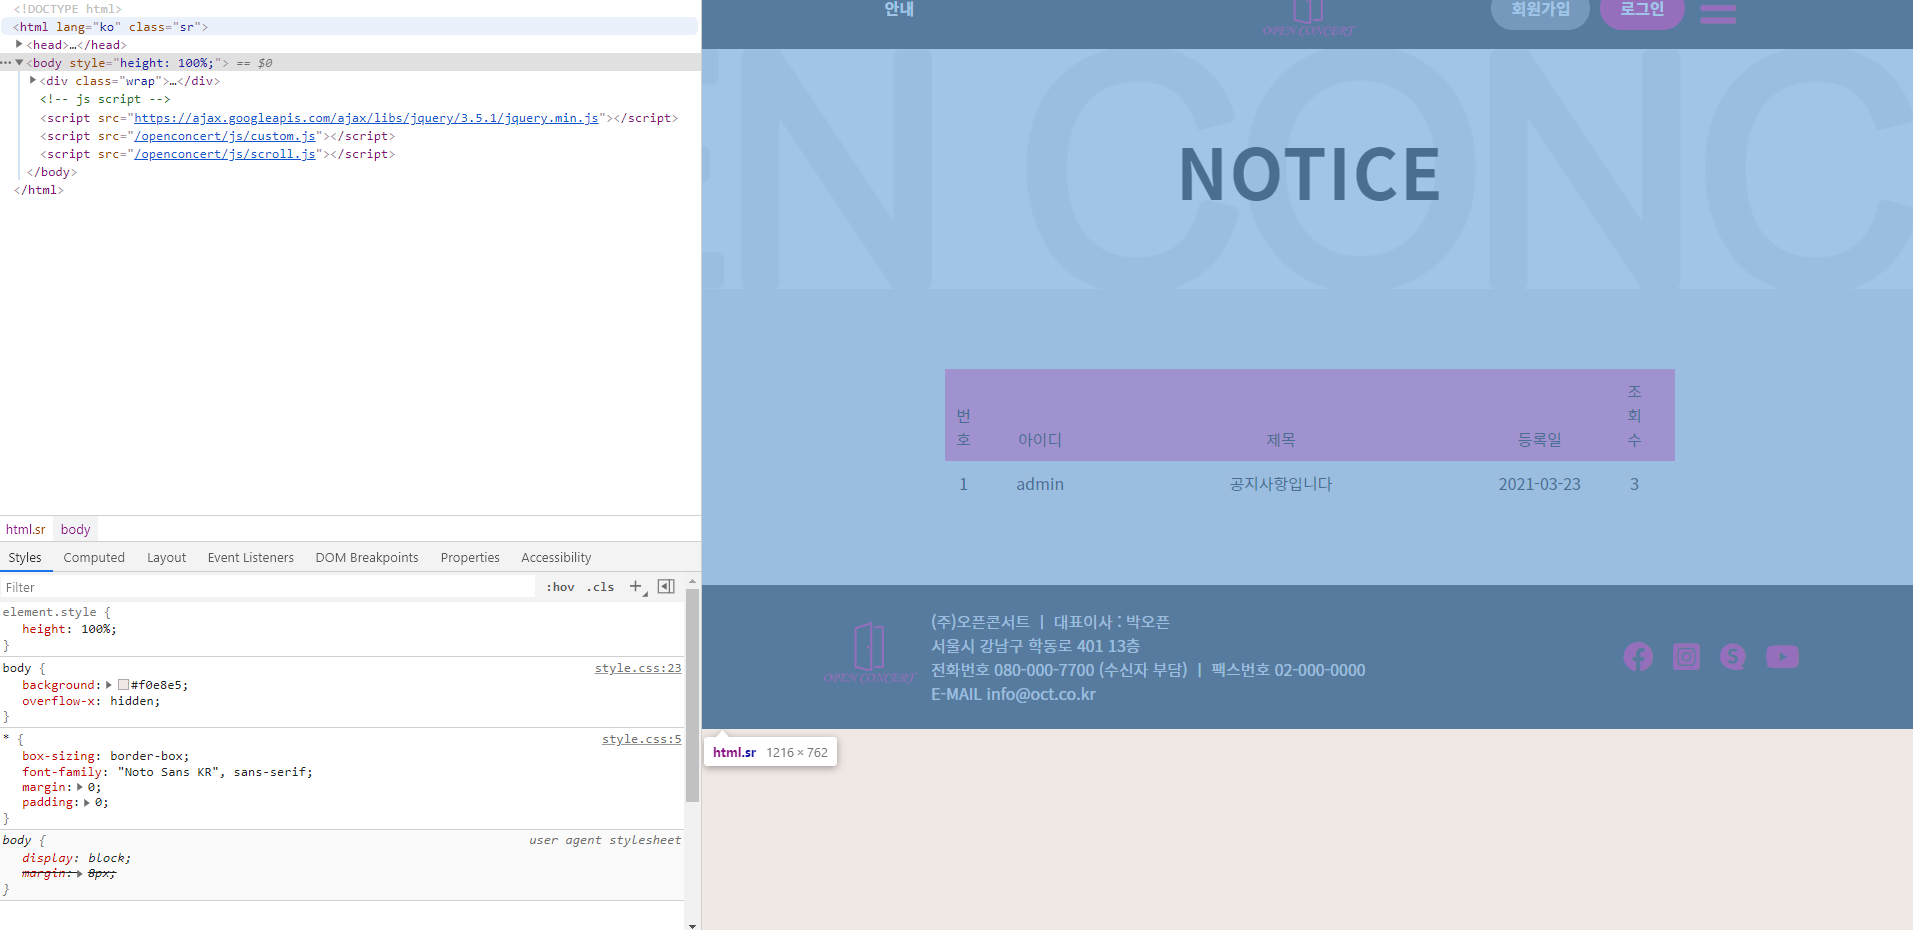The width and height of the screenshot is (1913, 930).
Task: Click the 회원가입 sign-up button
Action: pyautogui.click(x=1540, y=11)
